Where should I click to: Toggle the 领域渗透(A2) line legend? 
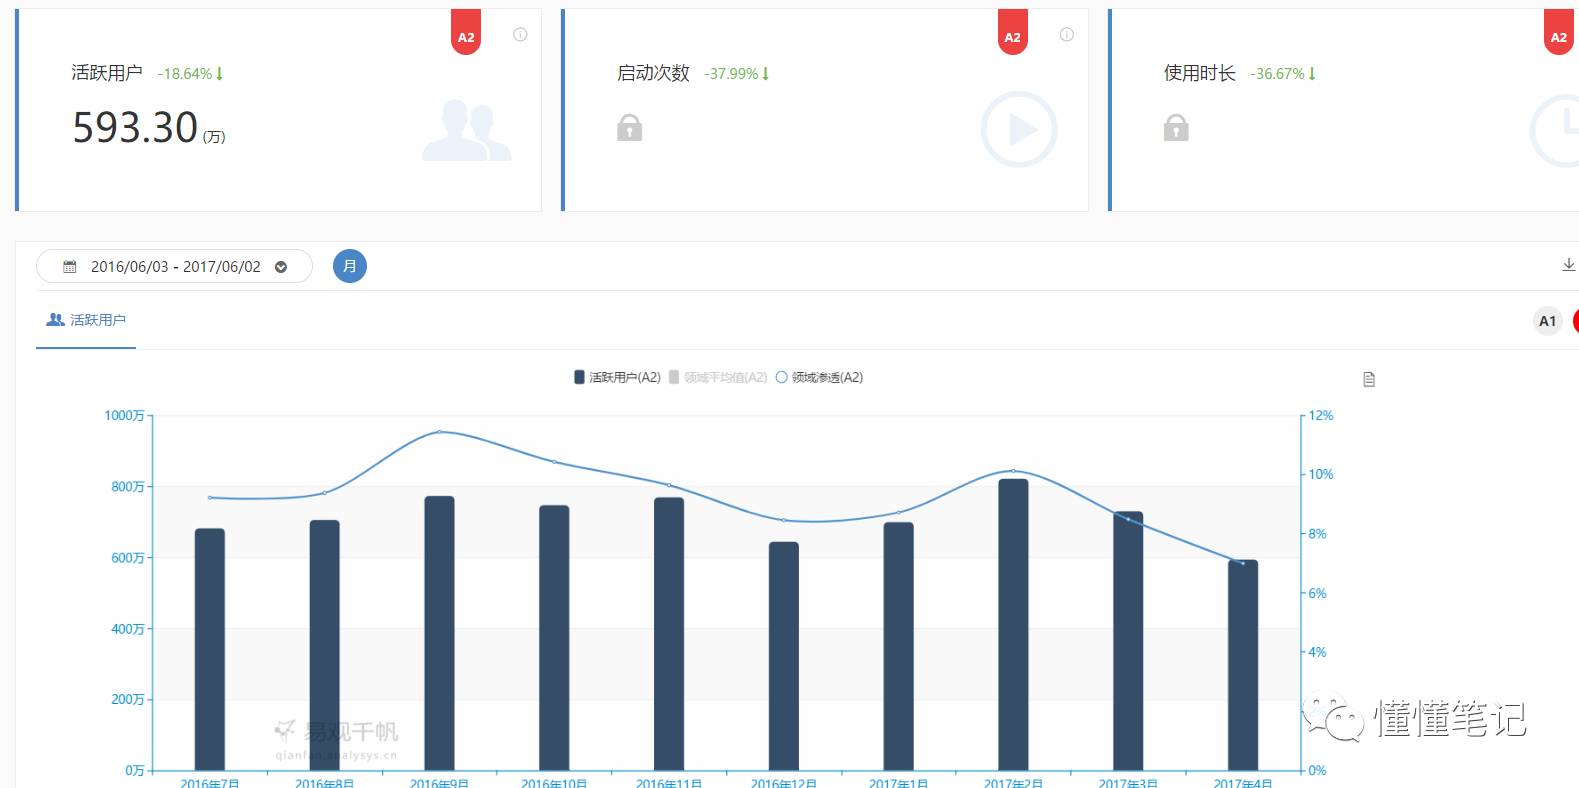[819, 377]
